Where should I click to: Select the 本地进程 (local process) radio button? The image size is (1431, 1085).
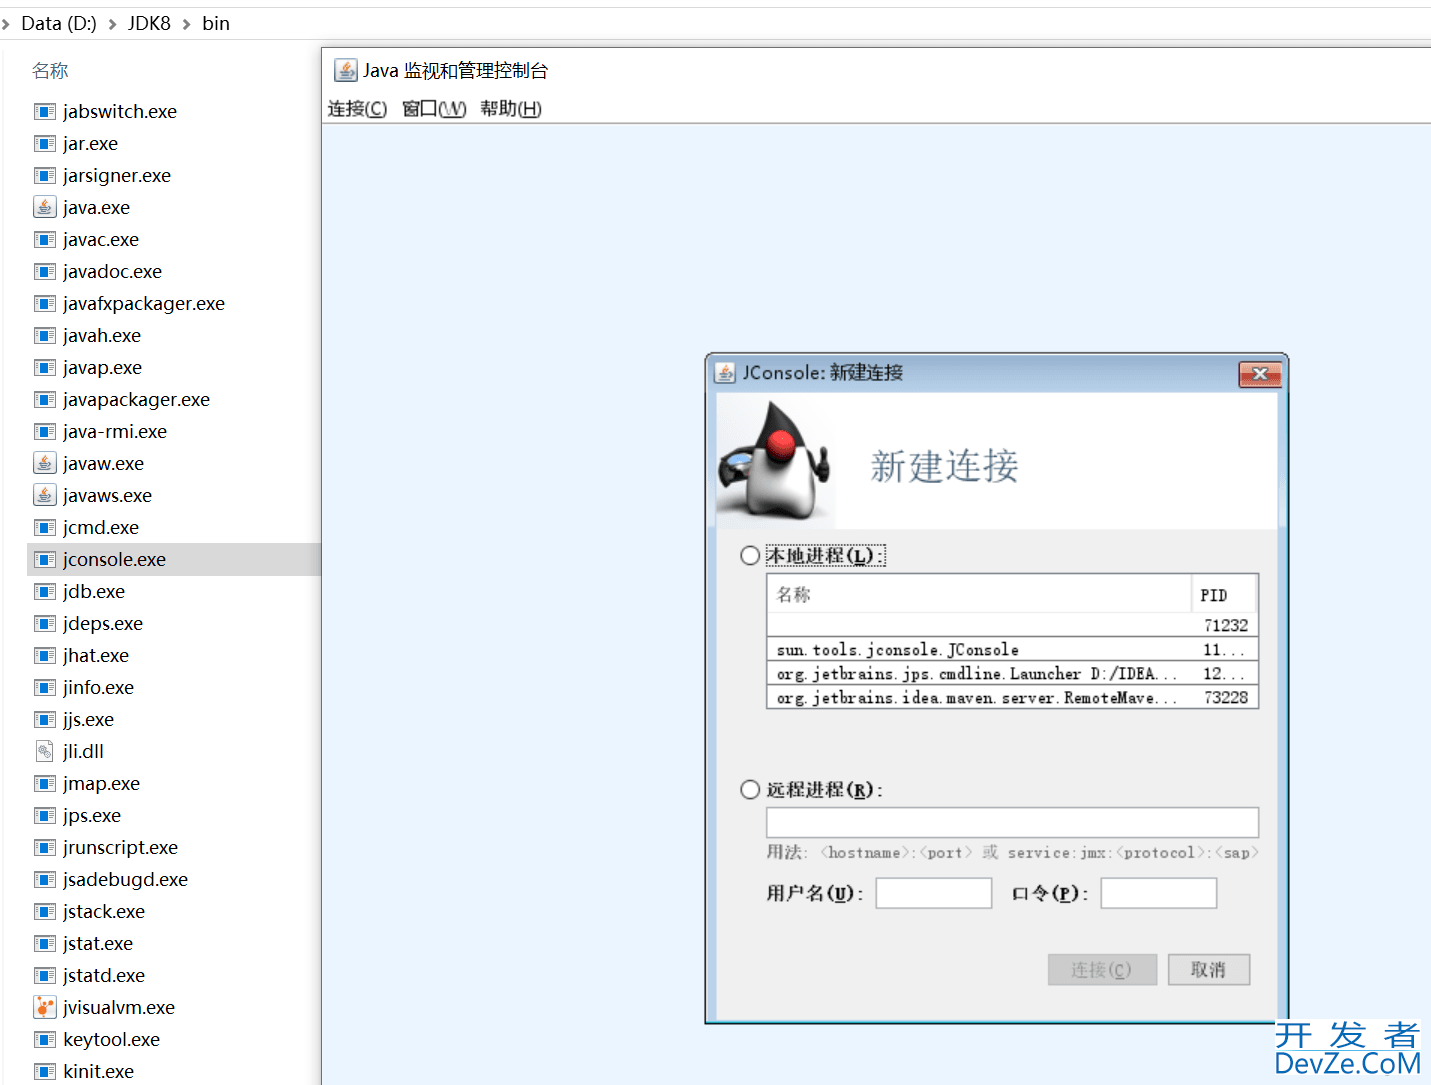pos(750,555)
